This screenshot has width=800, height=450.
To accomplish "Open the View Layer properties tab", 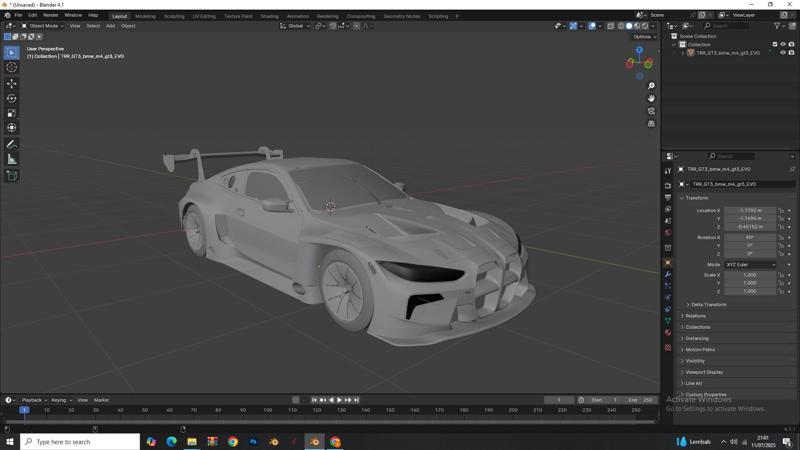I will point(668,209).
